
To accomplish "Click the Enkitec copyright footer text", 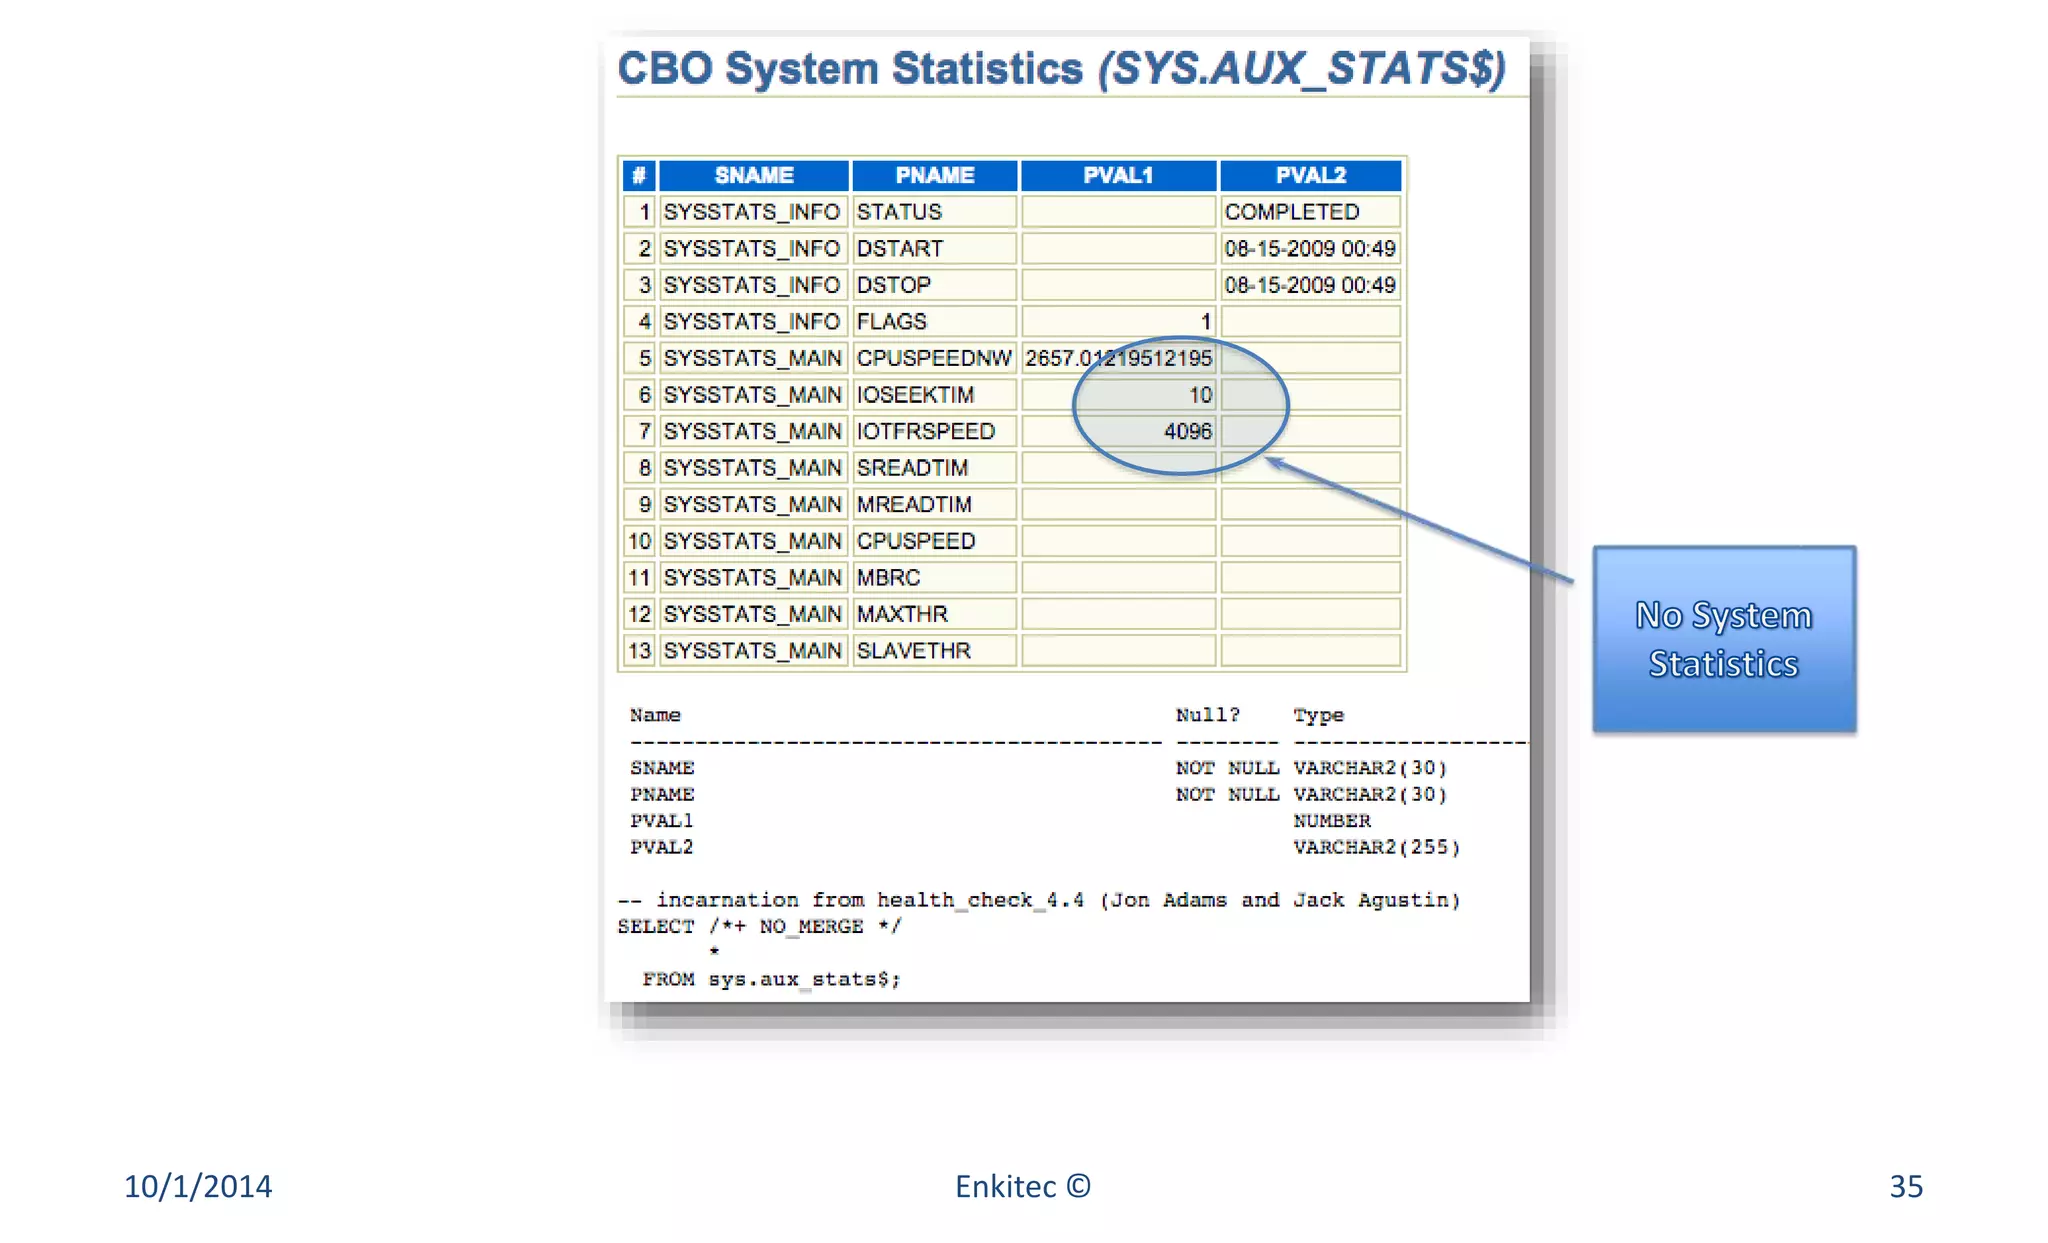I will 1022,1186.
